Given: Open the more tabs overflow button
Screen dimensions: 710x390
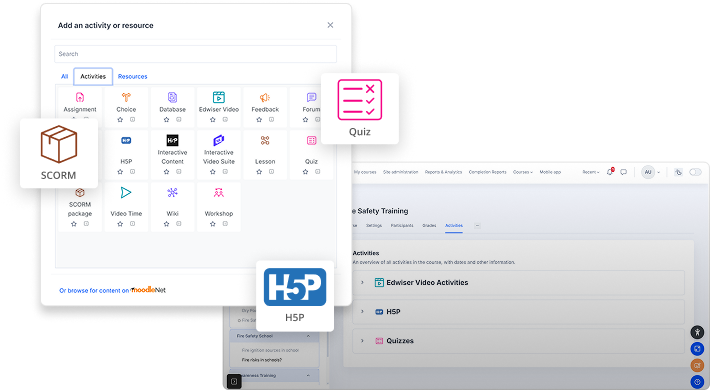Looking at the screenshot, I should point(477,226).
